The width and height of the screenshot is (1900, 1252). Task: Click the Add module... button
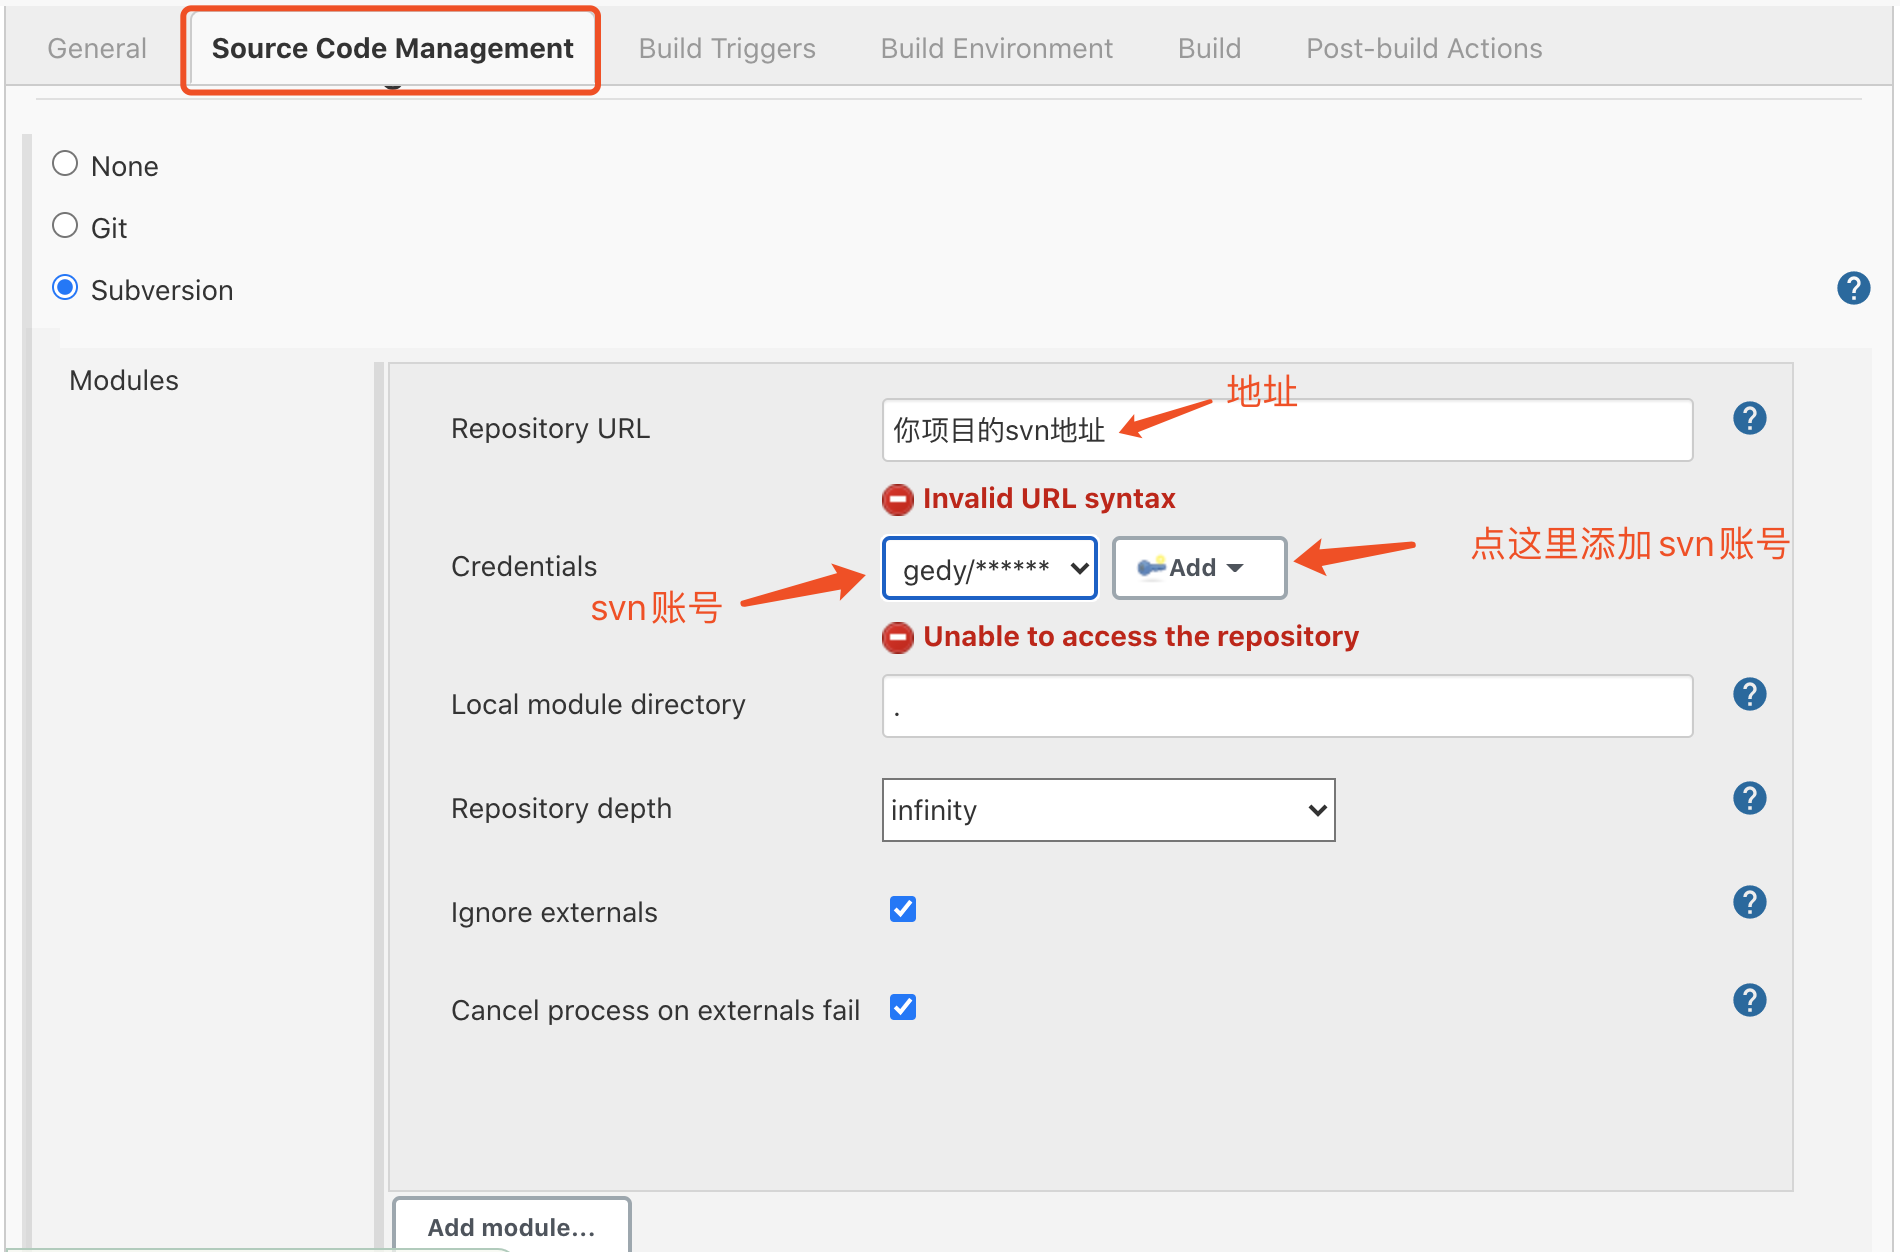click(x=512, y=1226)
